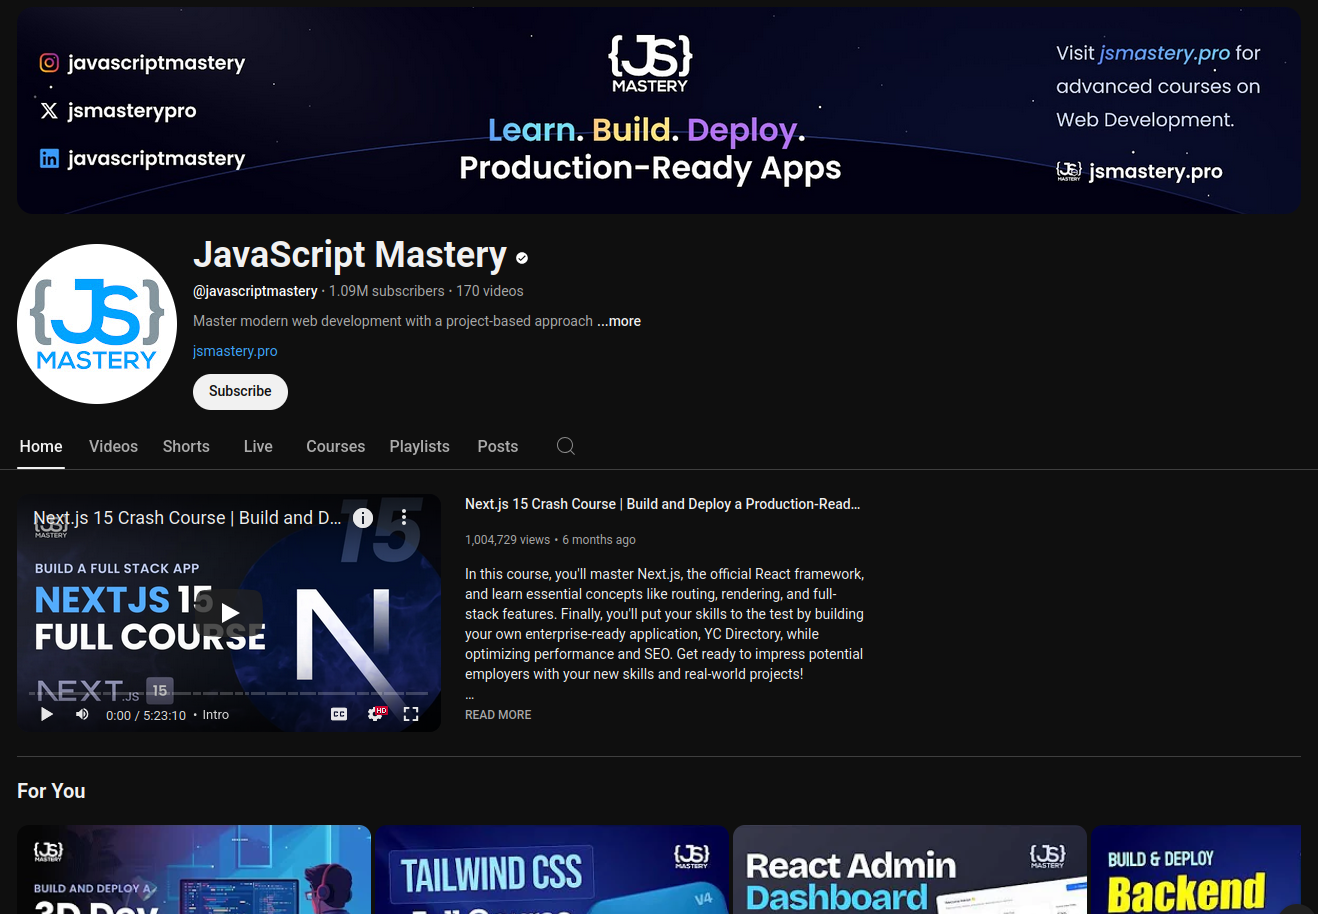This screenshot has height=914, width=1318.
Task: Open the Build & Deploy Backend thumbnail
Action: [x=1196, y=869]
